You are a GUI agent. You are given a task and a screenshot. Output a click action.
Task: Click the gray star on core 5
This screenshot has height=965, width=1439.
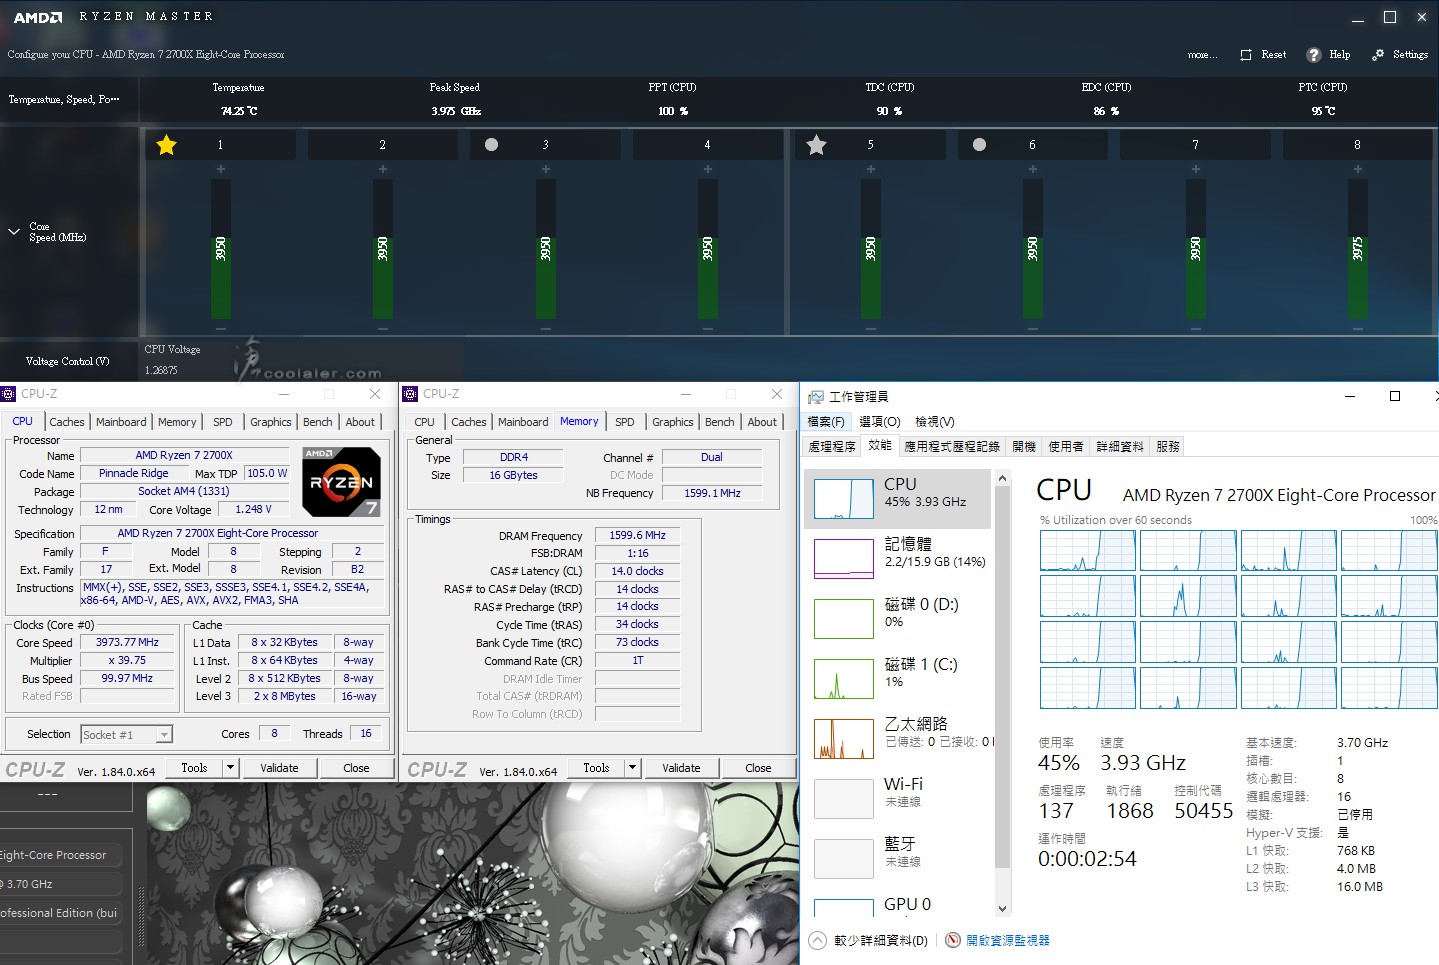(x=816, y=145)
